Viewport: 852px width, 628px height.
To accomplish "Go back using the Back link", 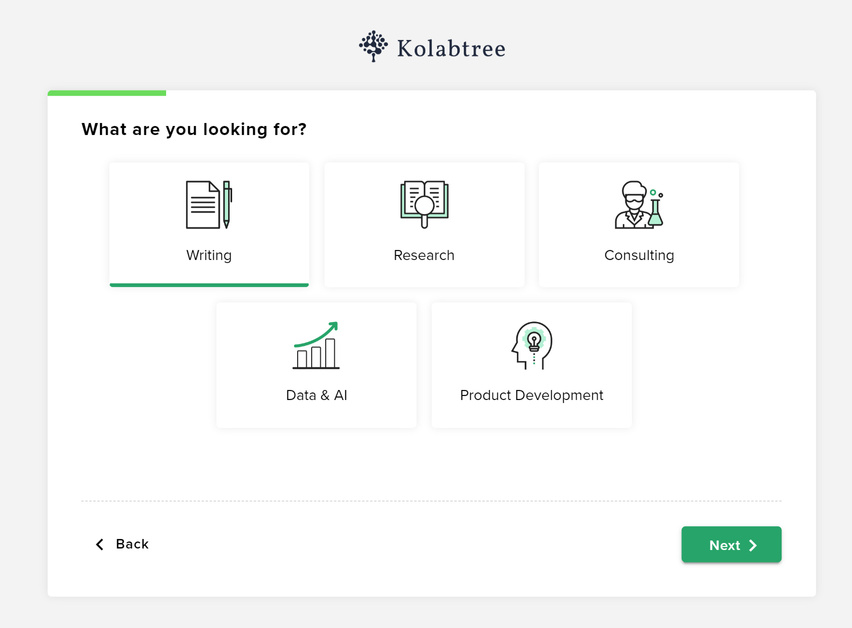I will point(122,544).
